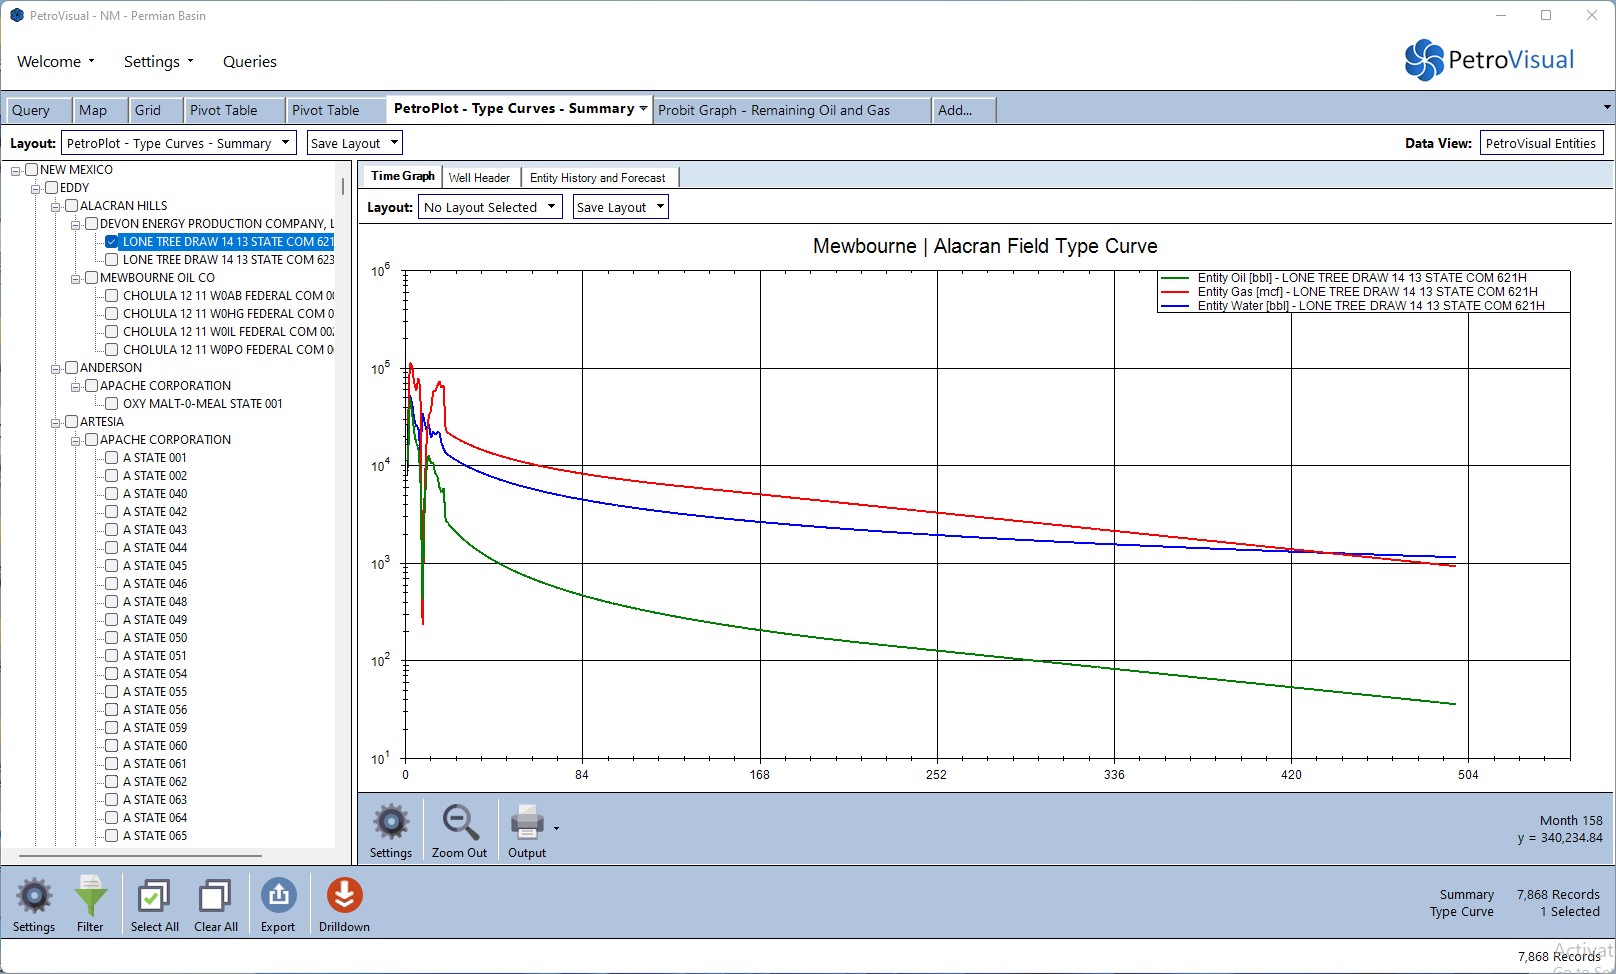Open the chart Settings gear icon
The height and width of the screenshot is (974, 1616).
pyautogui.click(x=390, y=823)
